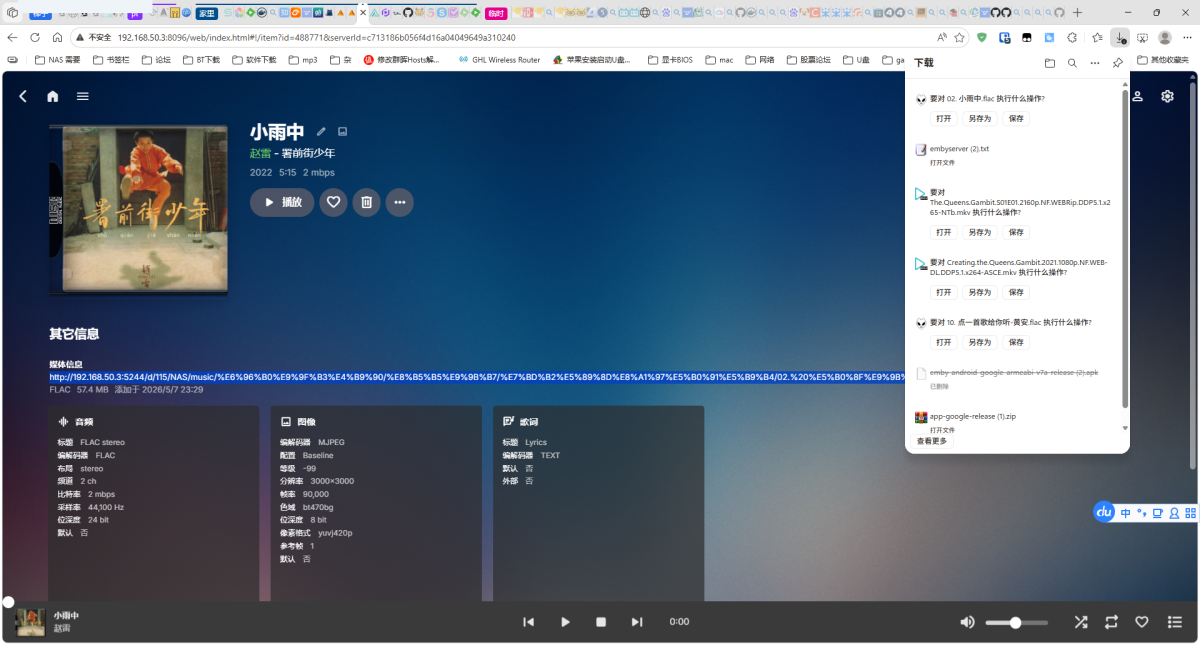Click play in the bottom player bar

pyautogui.click(x=565, y=622)
